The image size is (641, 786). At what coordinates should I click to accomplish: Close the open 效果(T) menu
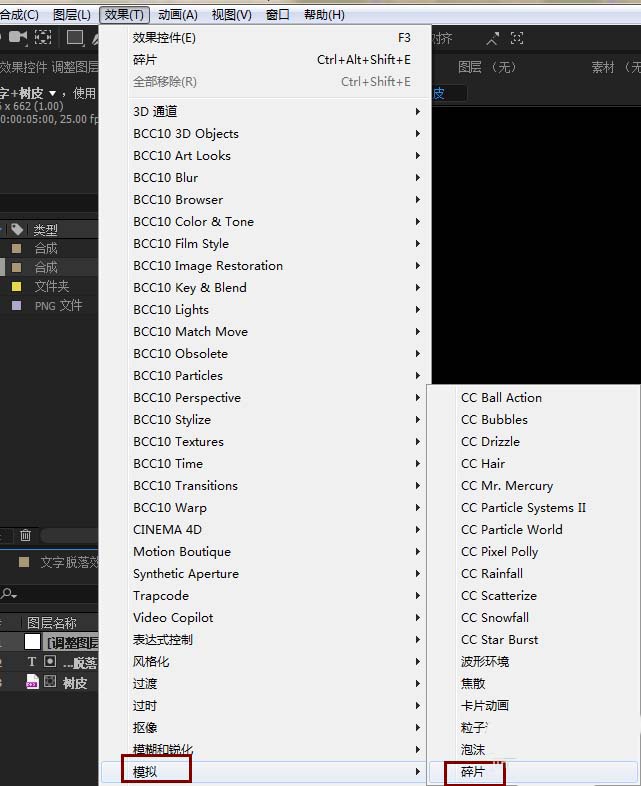pos(124,15)
